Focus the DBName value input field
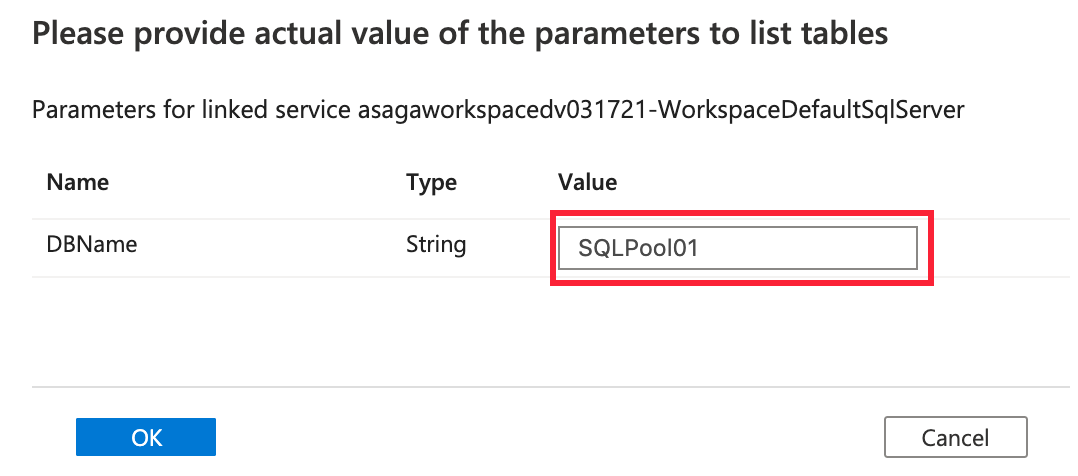Image resolution: width=1078 pixels, height=476 pixels. pyautogui.click(x=737, y=248)
